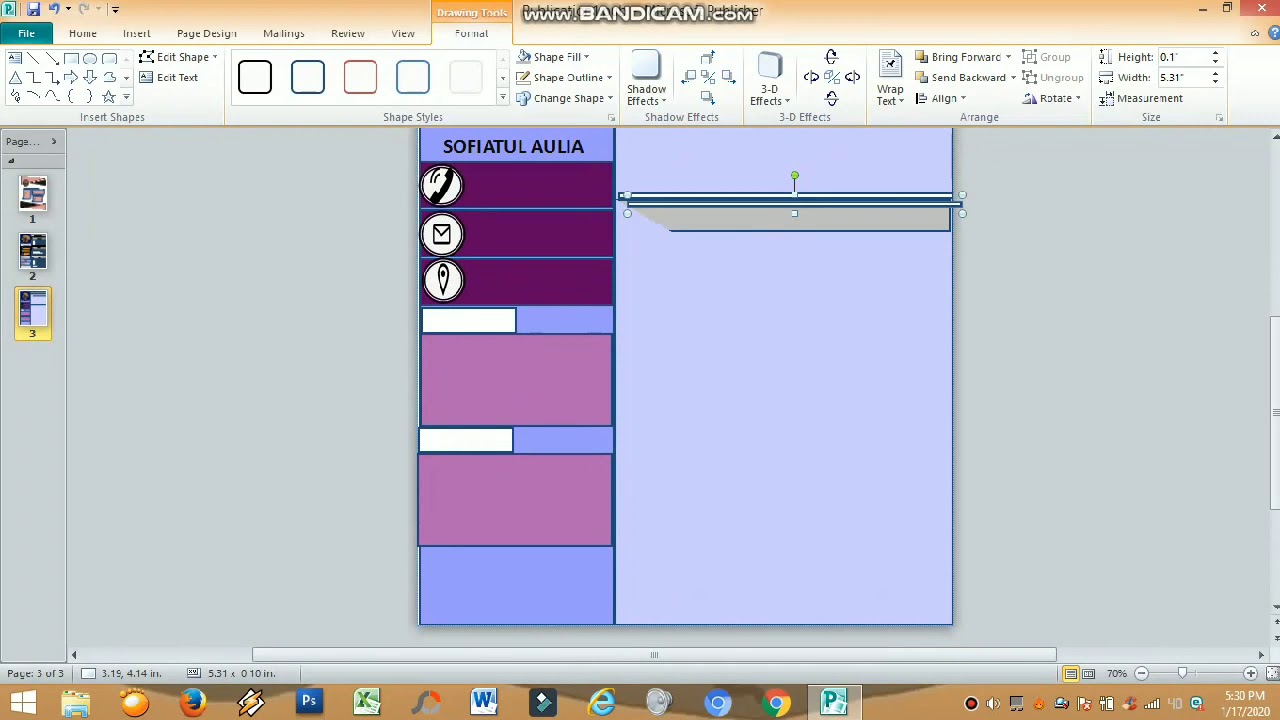1280x720 pixels.
Task: Open the Align dropdown
Action: click(940, 98)
